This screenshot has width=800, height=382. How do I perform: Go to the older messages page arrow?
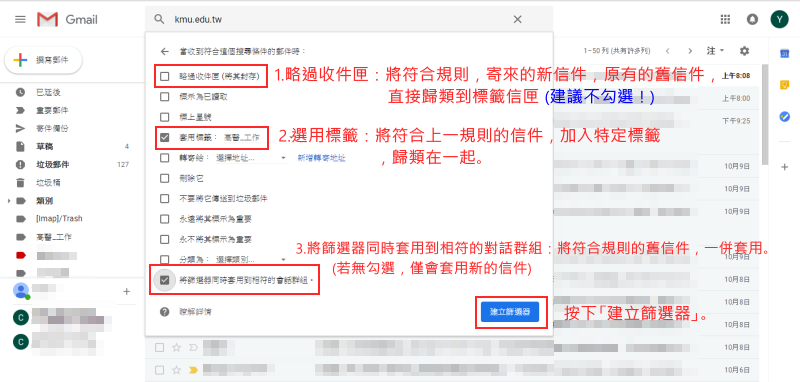[x=690, y=51]
